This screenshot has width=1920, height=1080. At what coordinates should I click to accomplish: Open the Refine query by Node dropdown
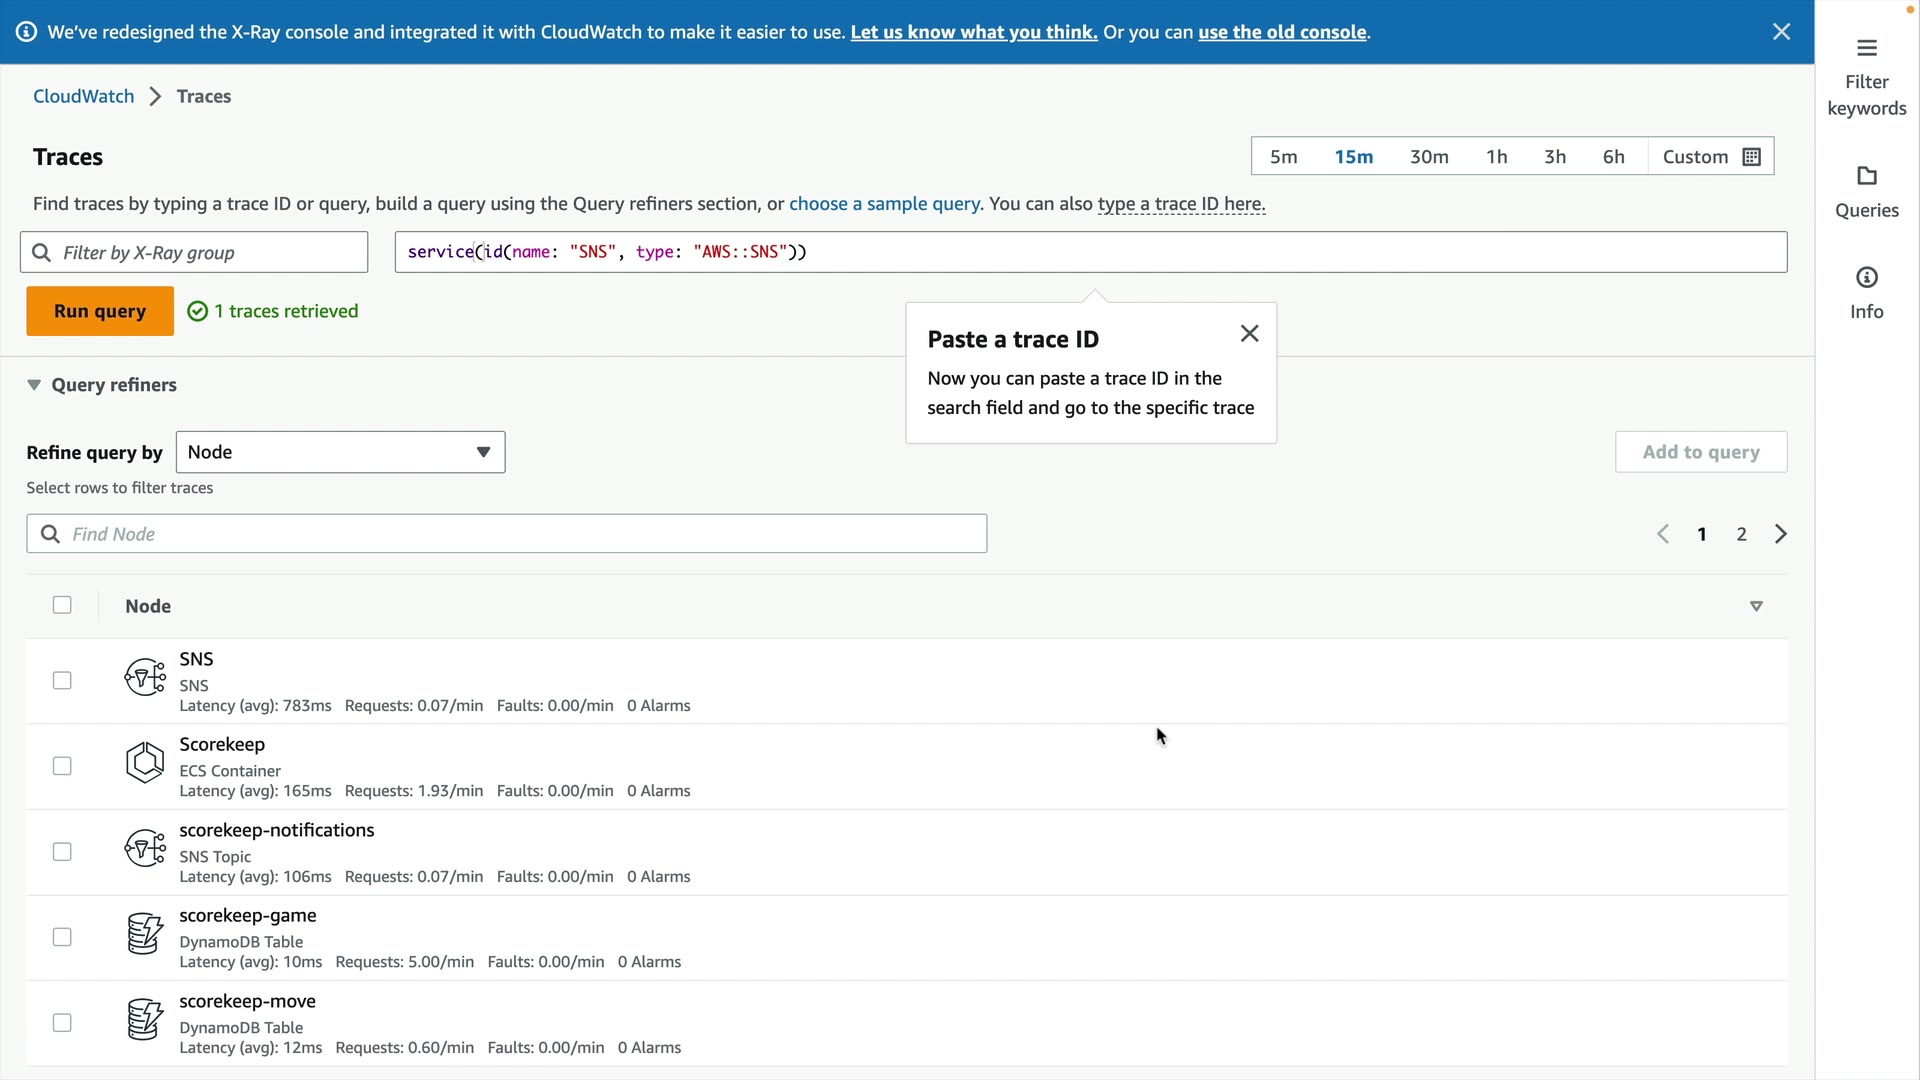pos(340,452)
